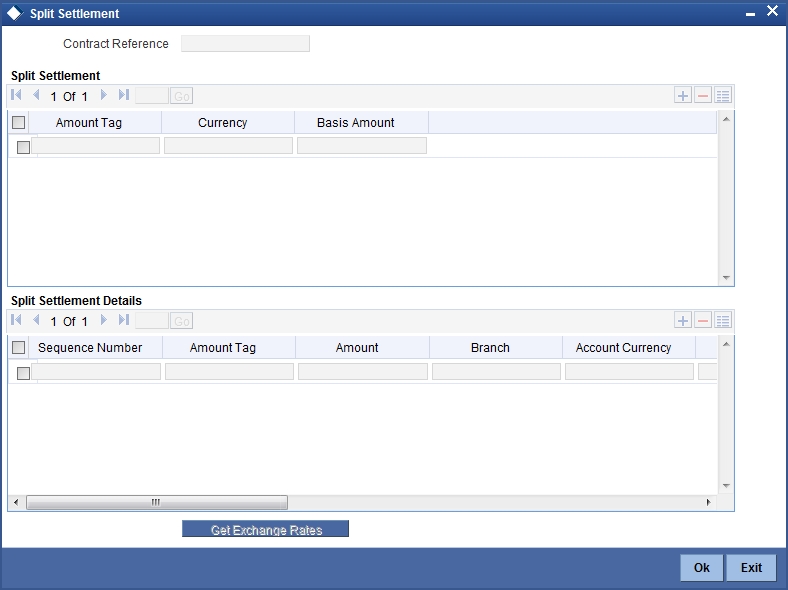Click Basis Amount cell in Split Settlement row
This screenshot has height=590, width=788.
click(362, 146)
